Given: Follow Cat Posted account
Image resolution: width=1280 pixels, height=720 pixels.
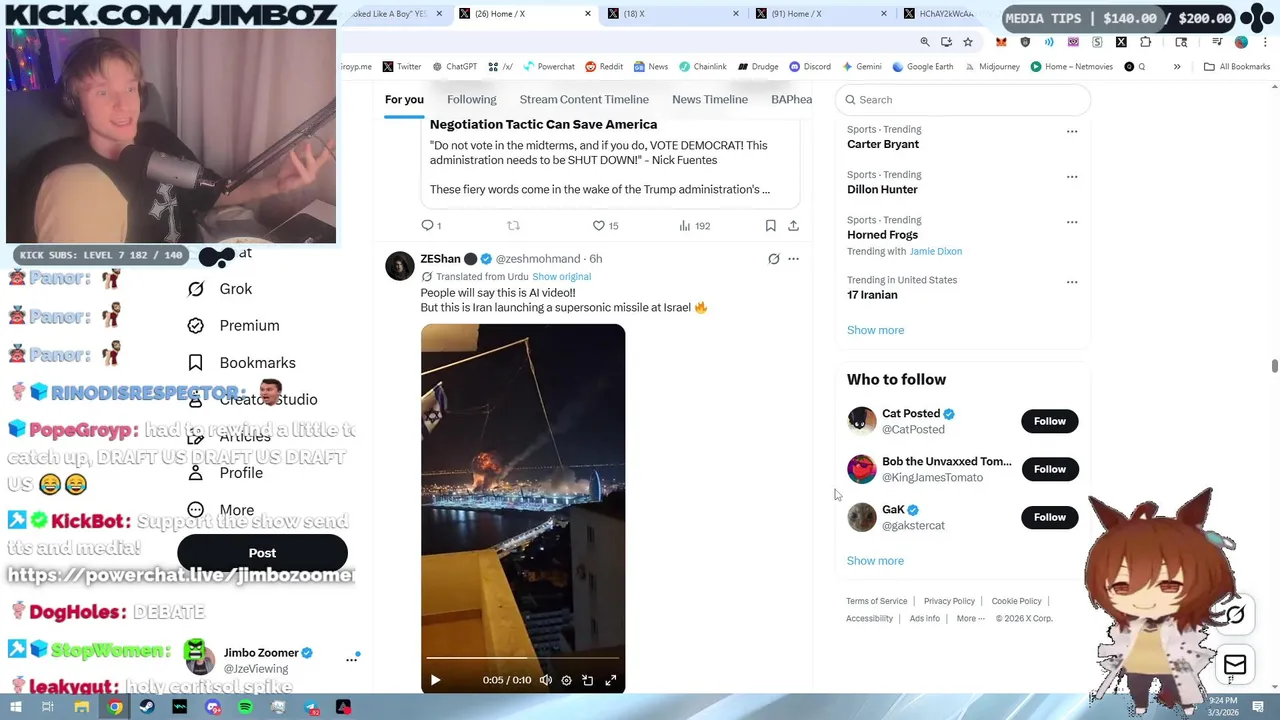Looking at the screenshot, I should (x=1050, y=421).
